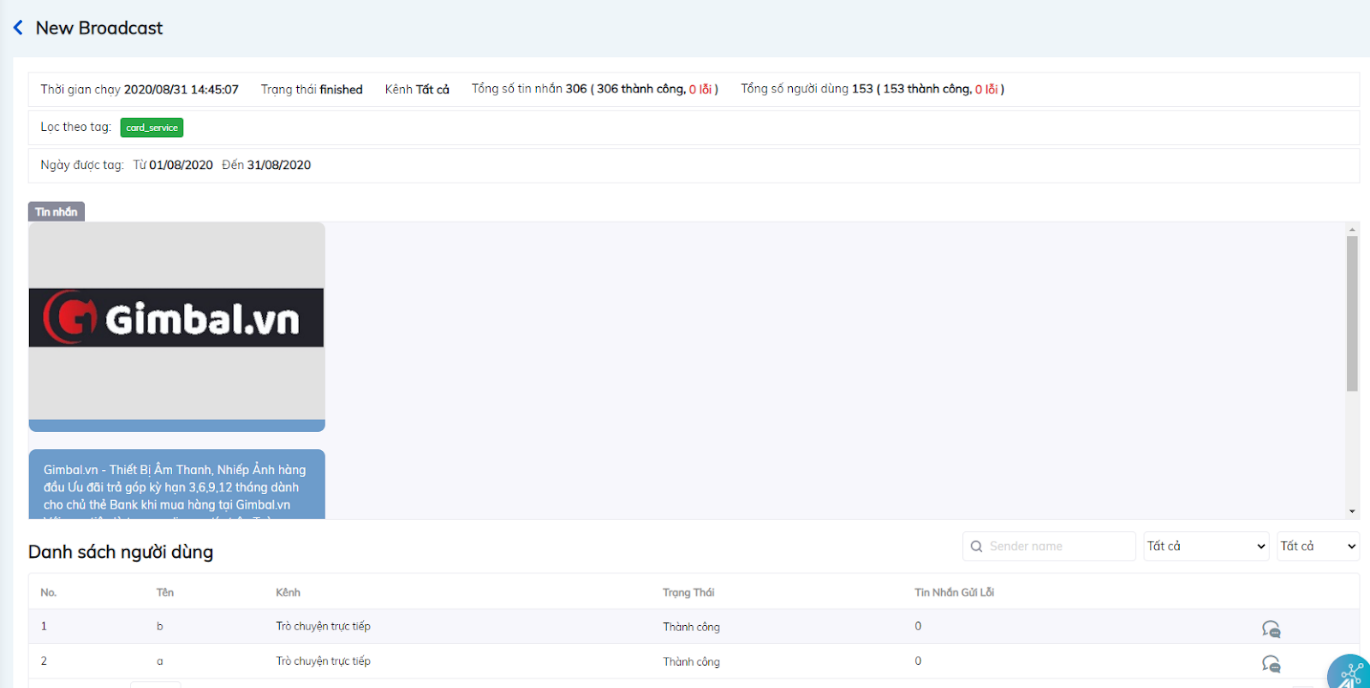Click user name a in row 2
Screen dimensions: 1370x688
coord(160,661)
